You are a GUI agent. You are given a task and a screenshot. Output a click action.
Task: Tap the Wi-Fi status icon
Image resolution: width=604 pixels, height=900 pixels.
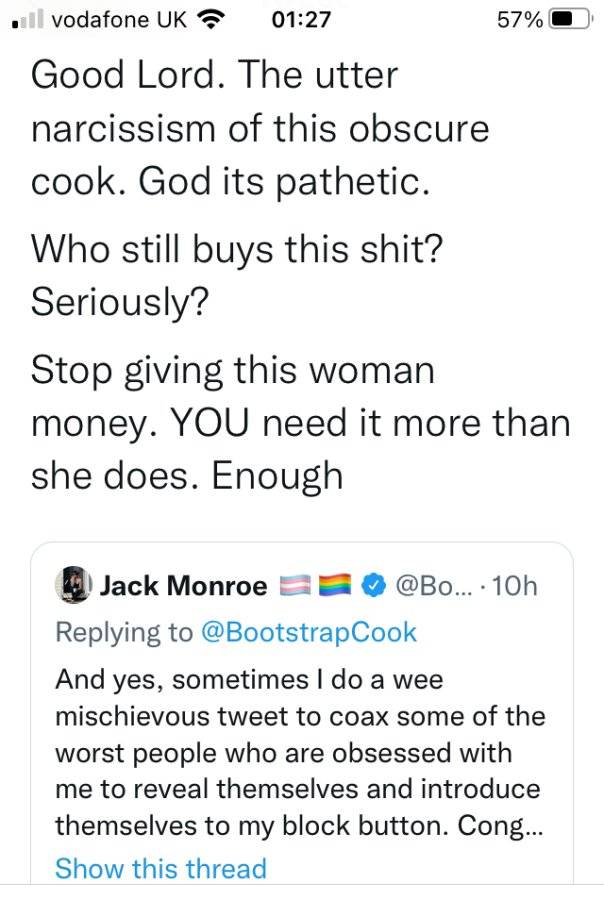coord(210,20)
